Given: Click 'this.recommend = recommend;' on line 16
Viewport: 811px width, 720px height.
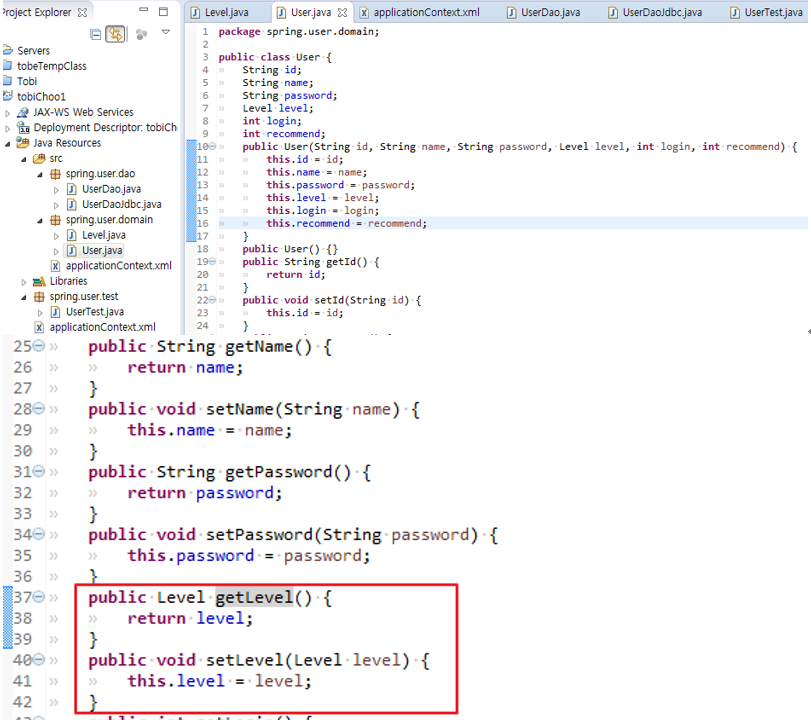Looking at the screenshot, I should 347,223.
